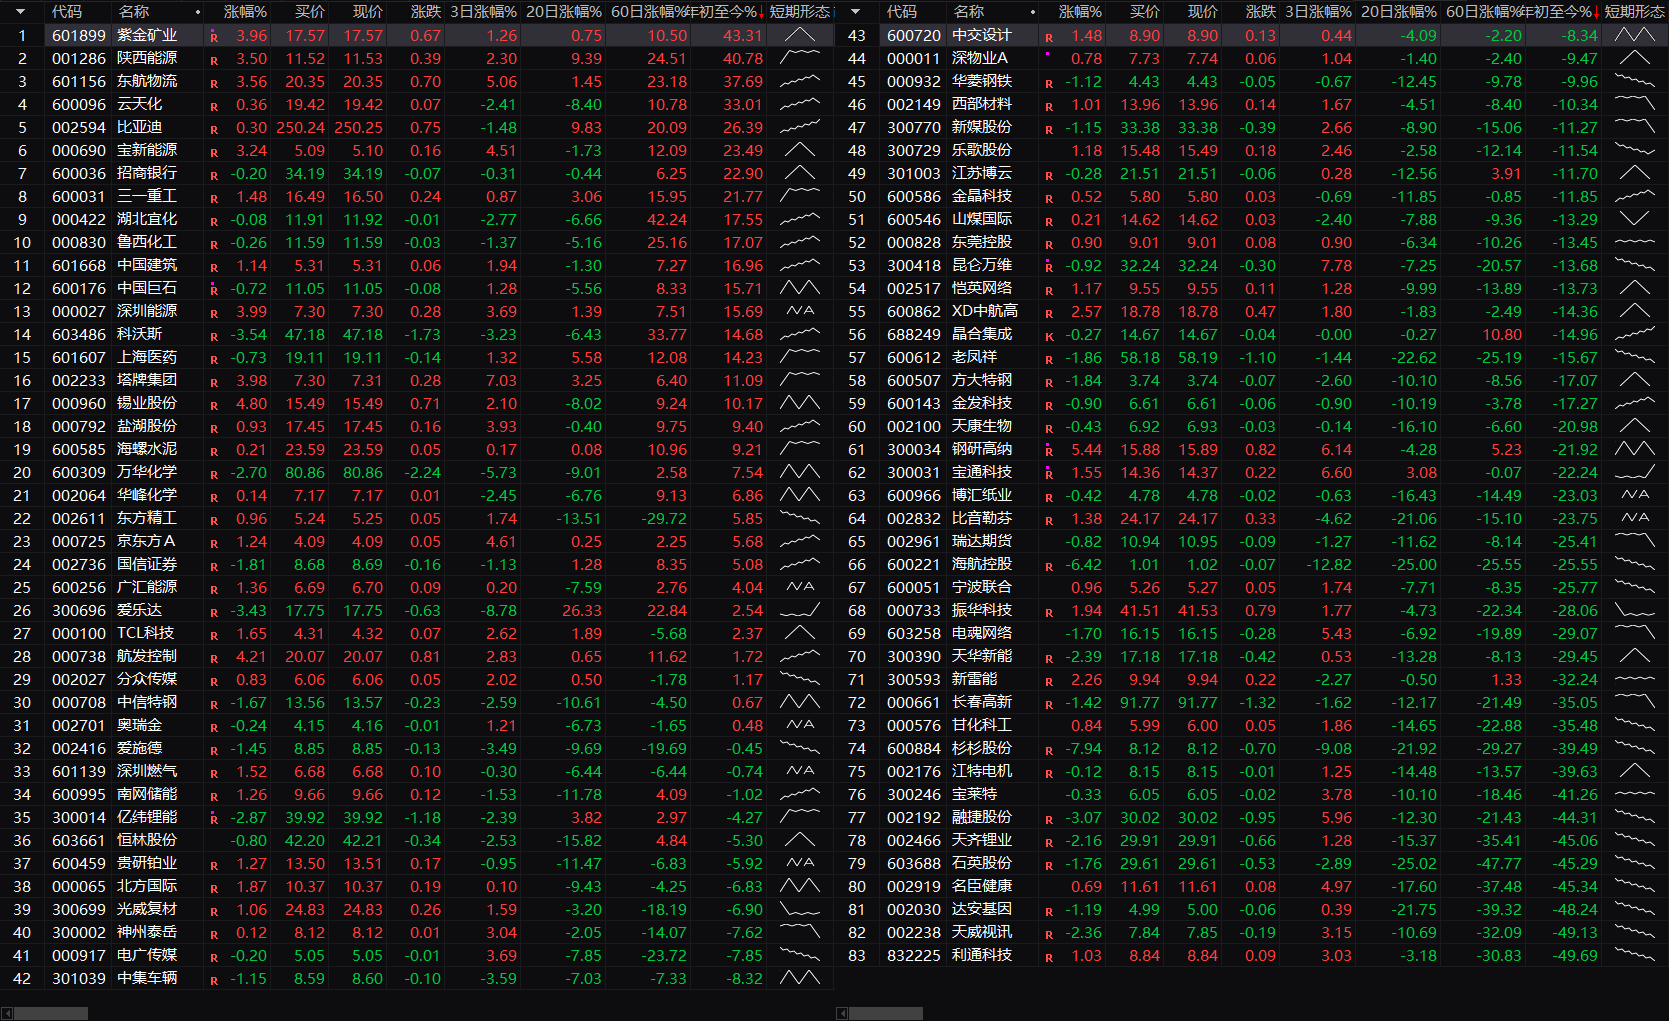
Task: Open the sparkline in the 爱乐达 row
Action: pos(799,610)
